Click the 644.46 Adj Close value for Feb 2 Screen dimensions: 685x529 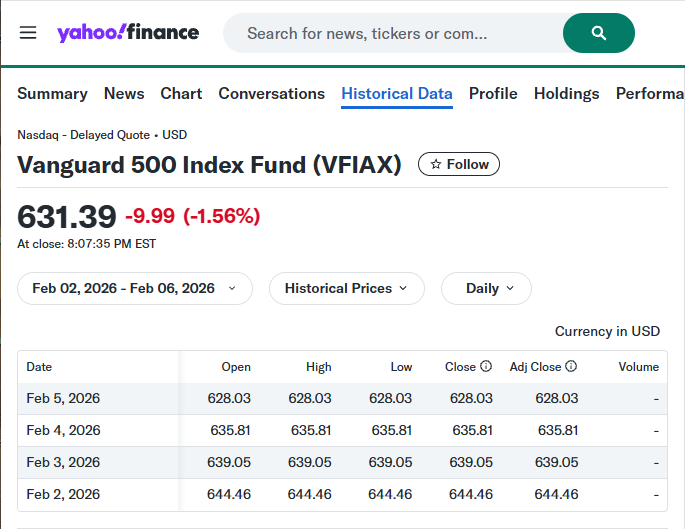556,494
